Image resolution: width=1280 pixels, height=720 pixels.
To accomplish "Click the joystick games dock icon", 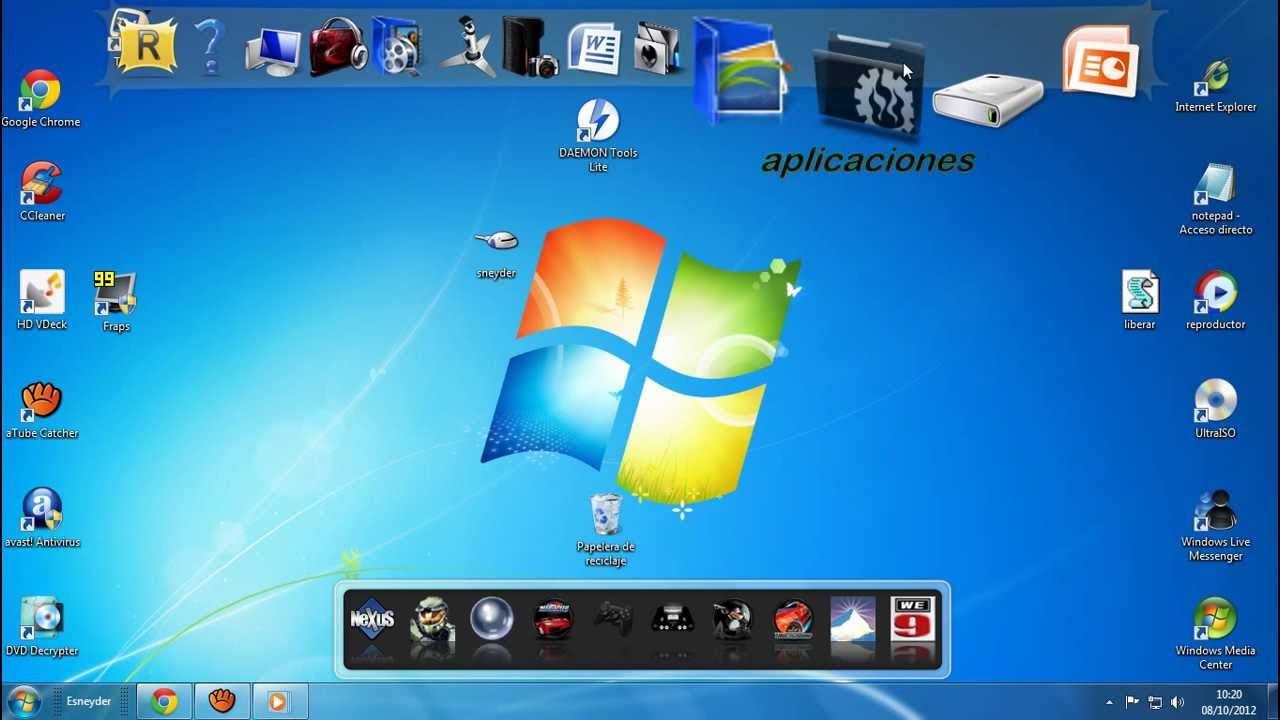I will coord(466,47).
